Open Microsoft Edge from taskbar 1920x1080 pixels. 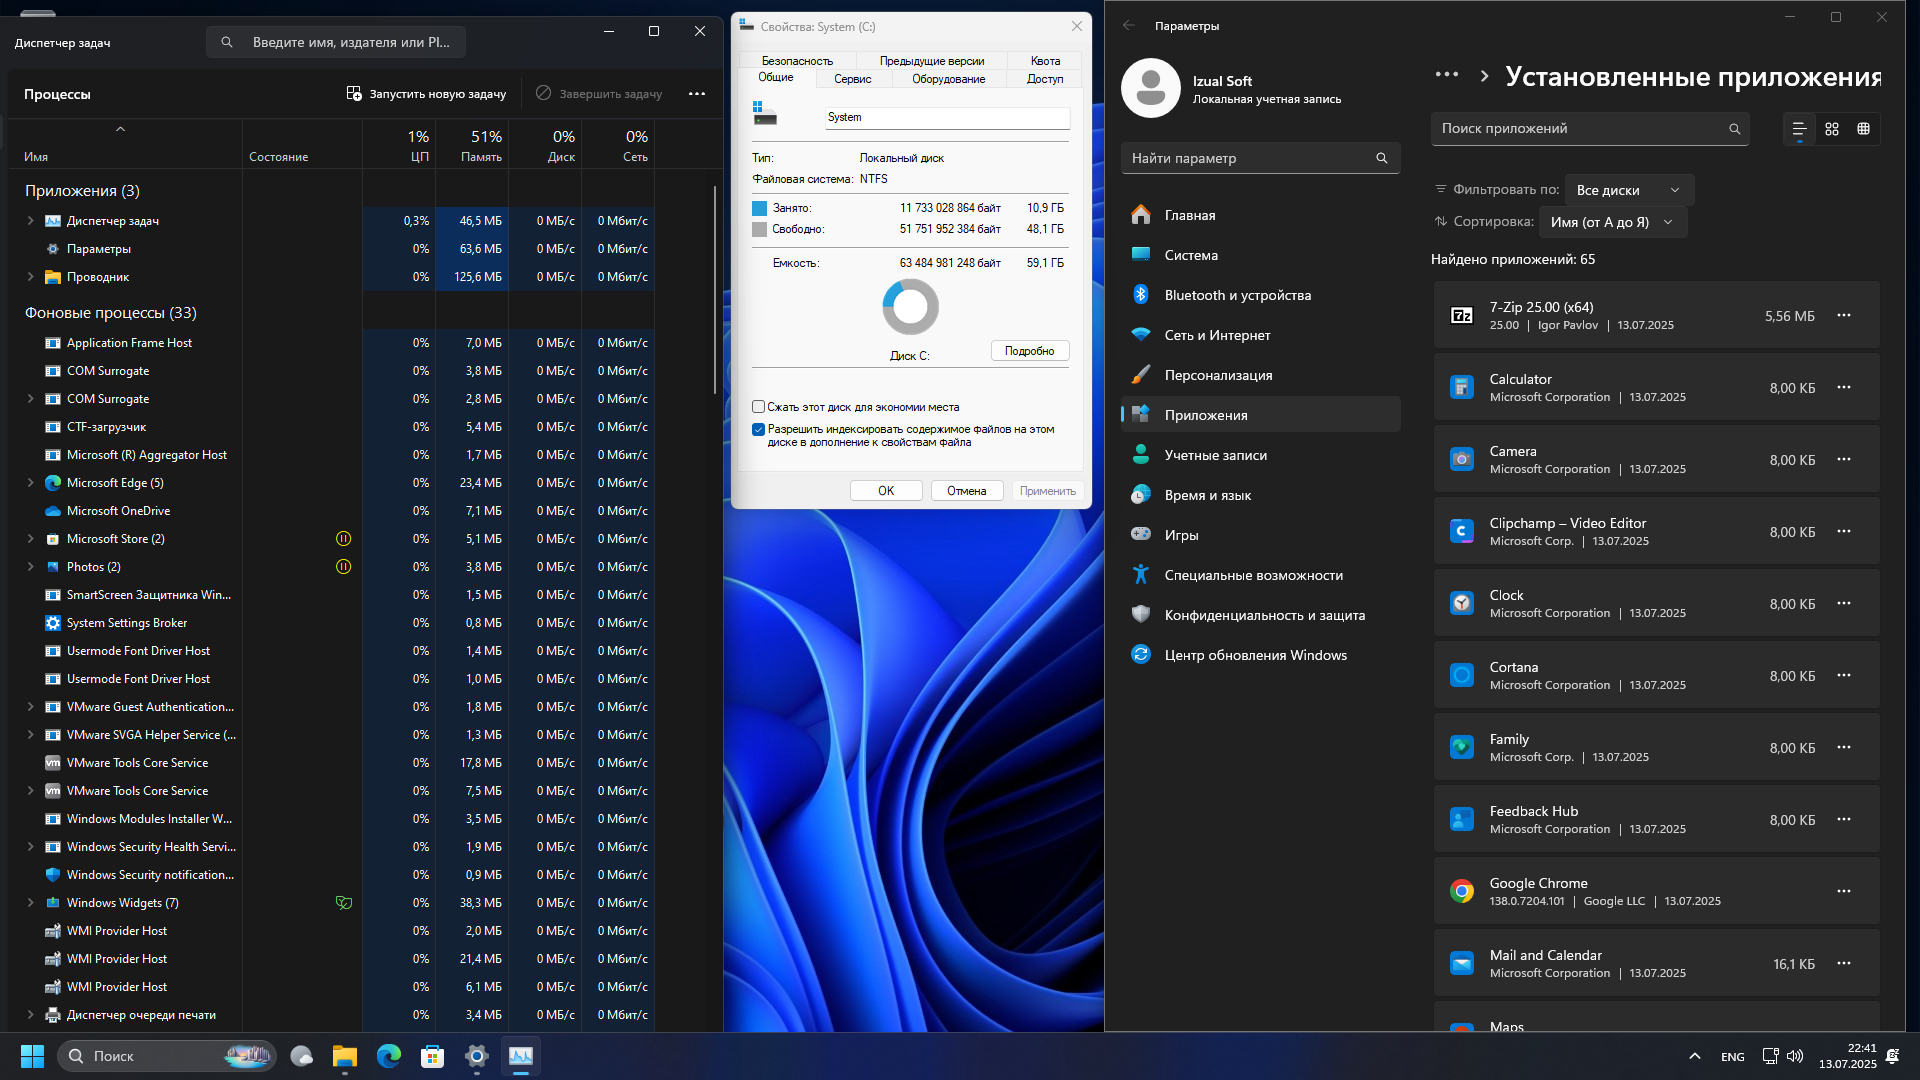pyautogui.click(x=389, y=1056)
